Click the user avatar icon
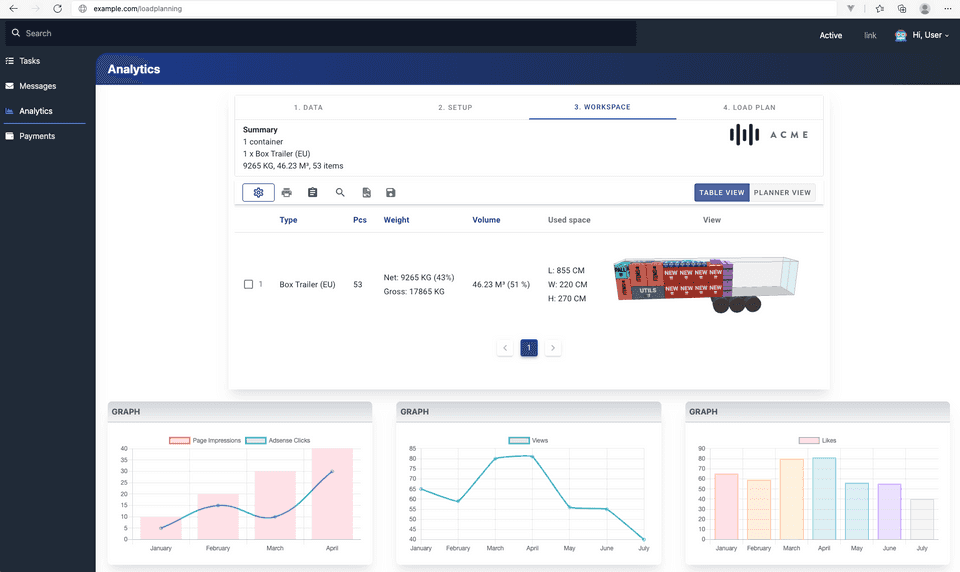The height and width of the screenshot is (572, 960). 901,36
